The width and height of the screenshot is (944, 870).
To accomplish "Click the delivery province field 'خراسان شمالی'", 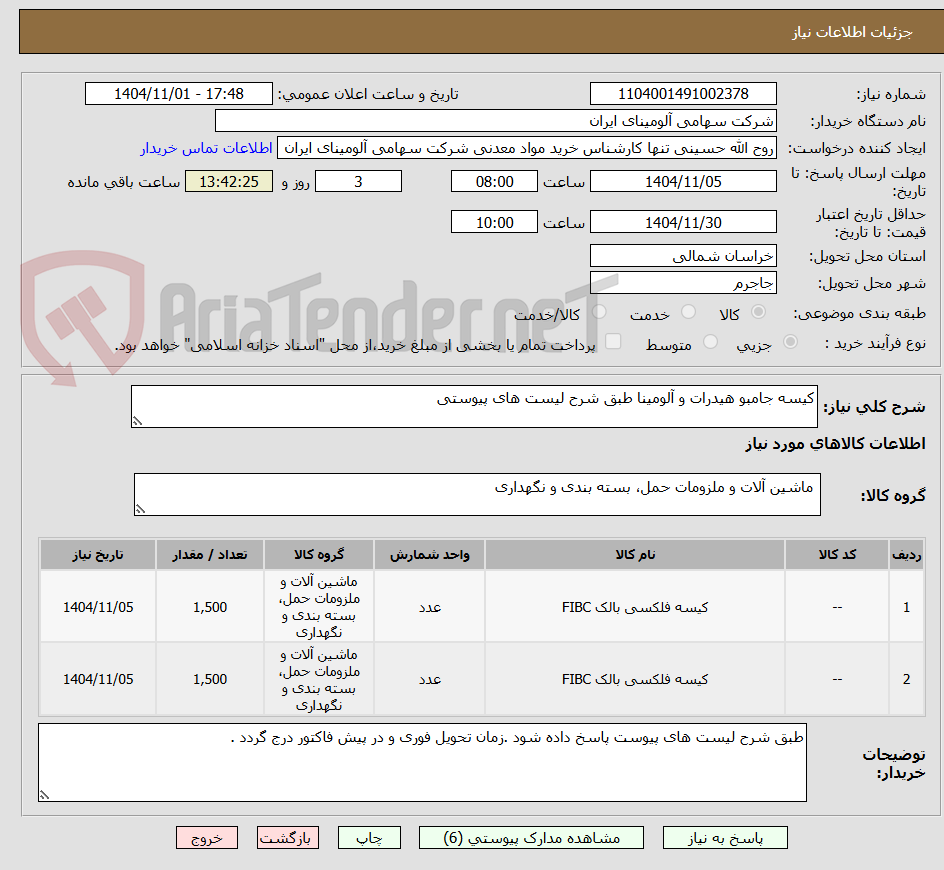I will (683, 256).
